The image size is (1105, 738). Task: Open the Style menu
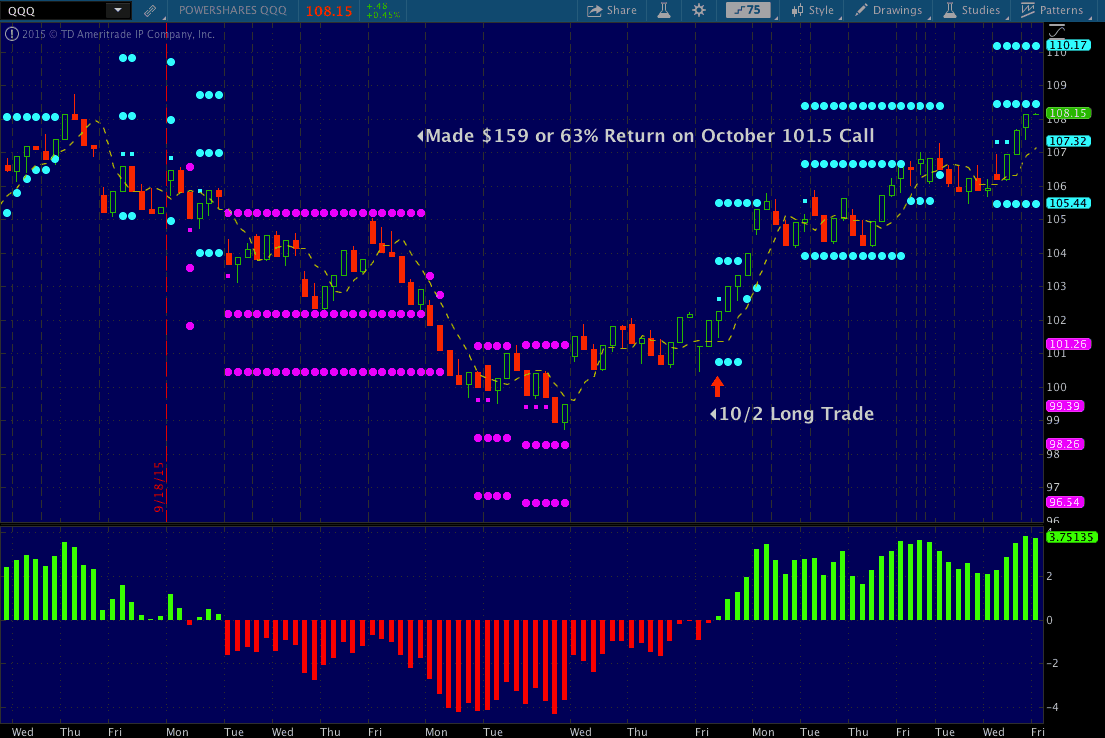click(x=820, y=10)
